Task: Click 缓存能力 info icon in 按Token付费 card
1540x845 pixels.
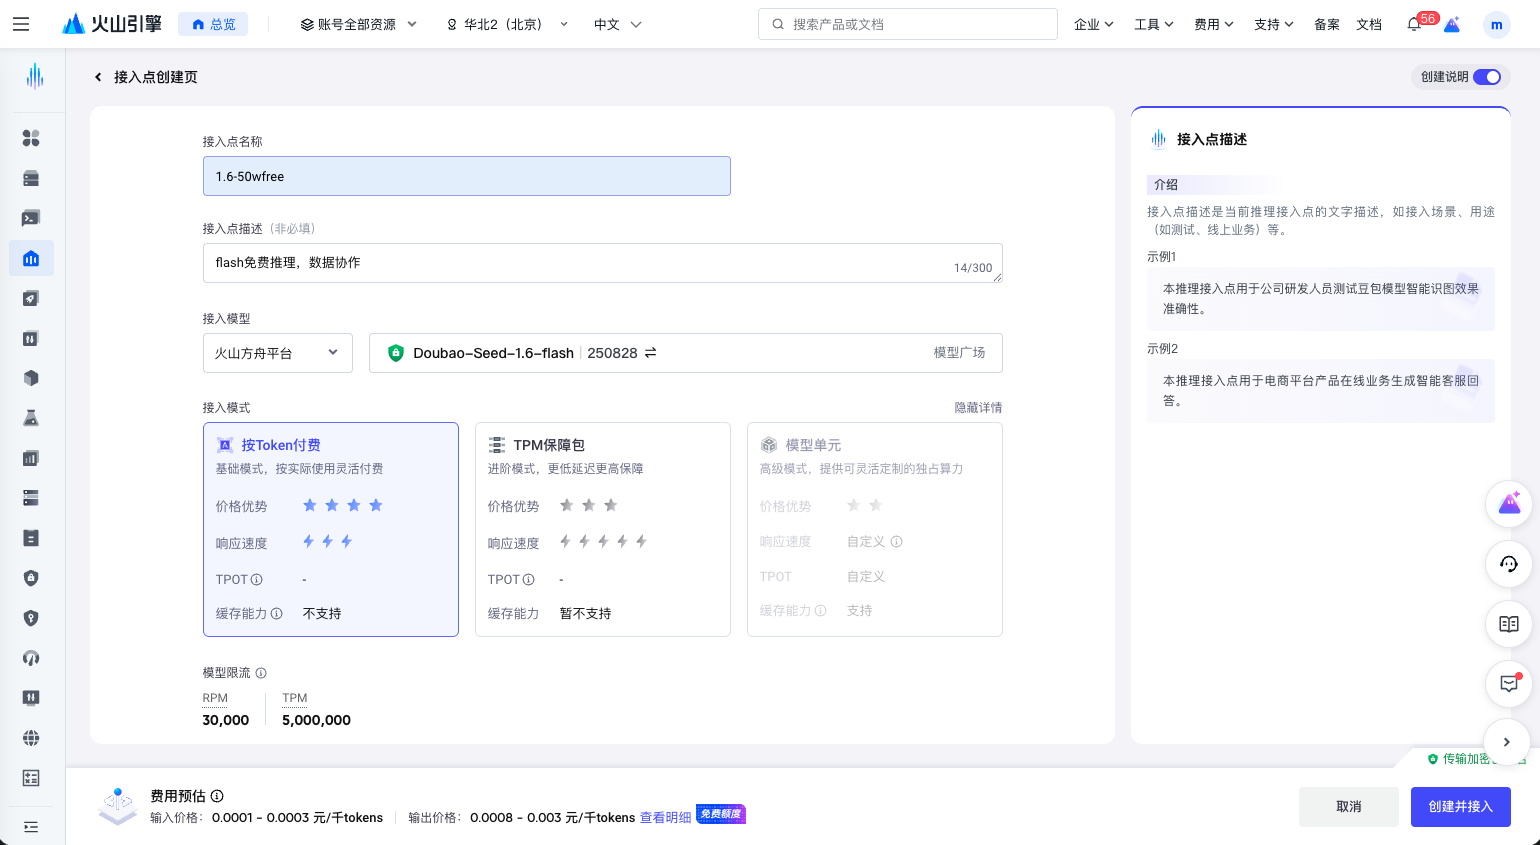Action: point(277,614)
